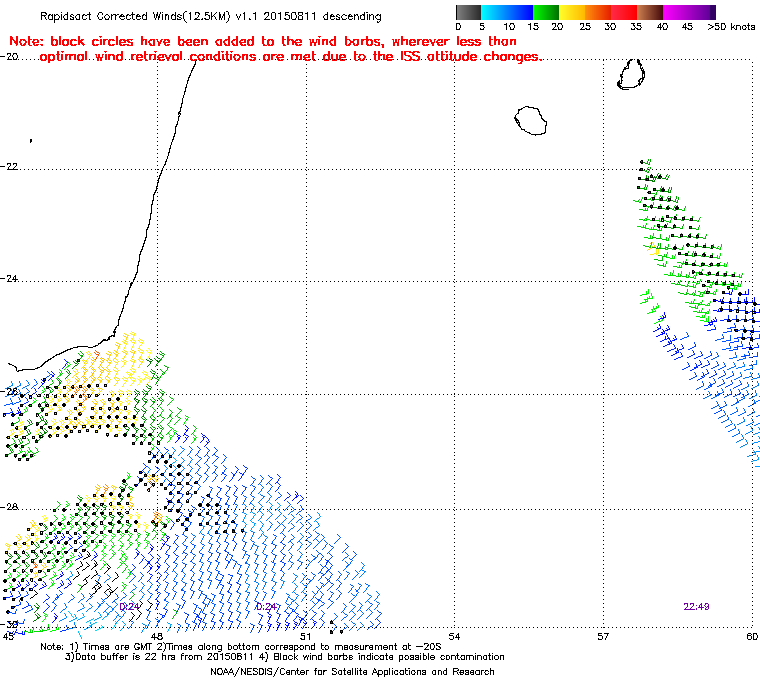Click the '60' longitude axis label

tap(752, 636)
